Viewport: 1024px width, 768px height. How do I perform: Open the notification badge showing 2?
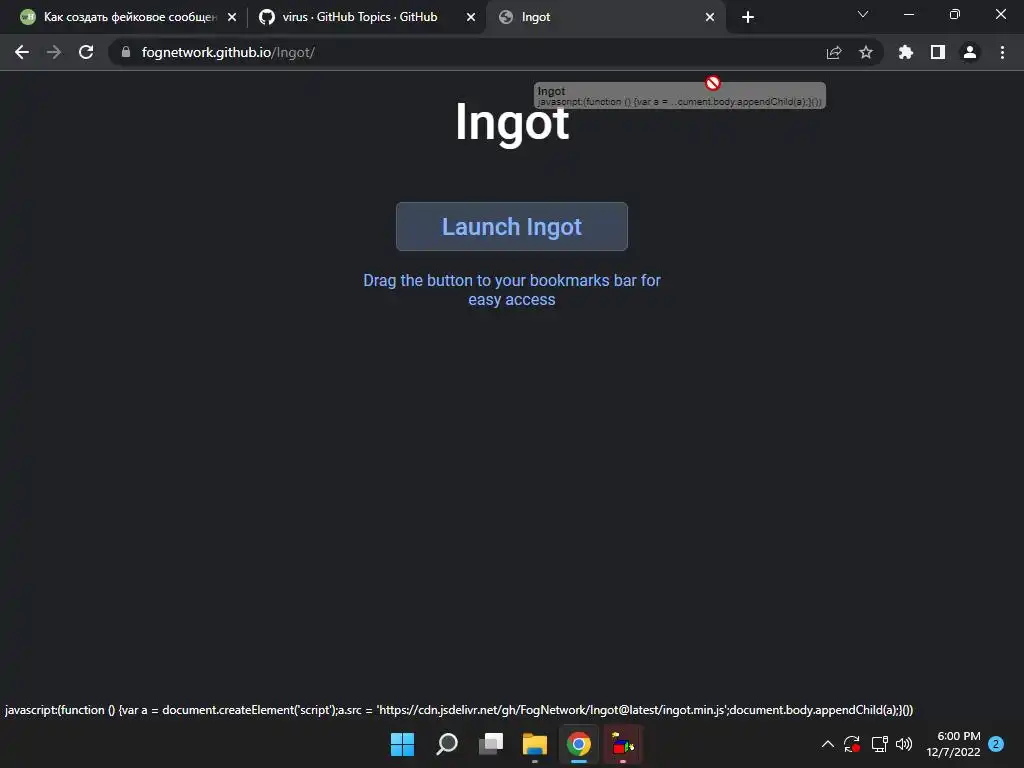(996, 744)
